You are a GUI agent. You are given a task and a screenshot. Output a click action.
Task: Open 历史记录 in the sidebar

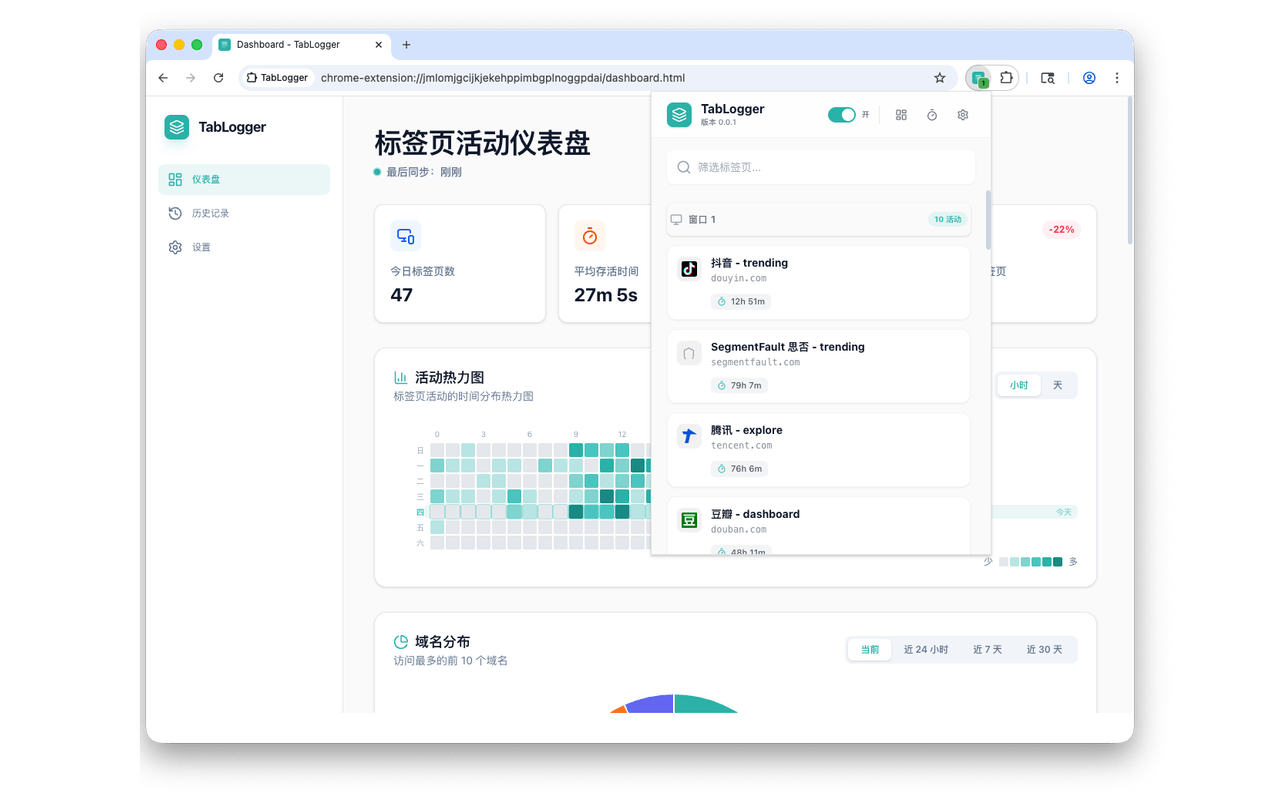click(210, 213)
